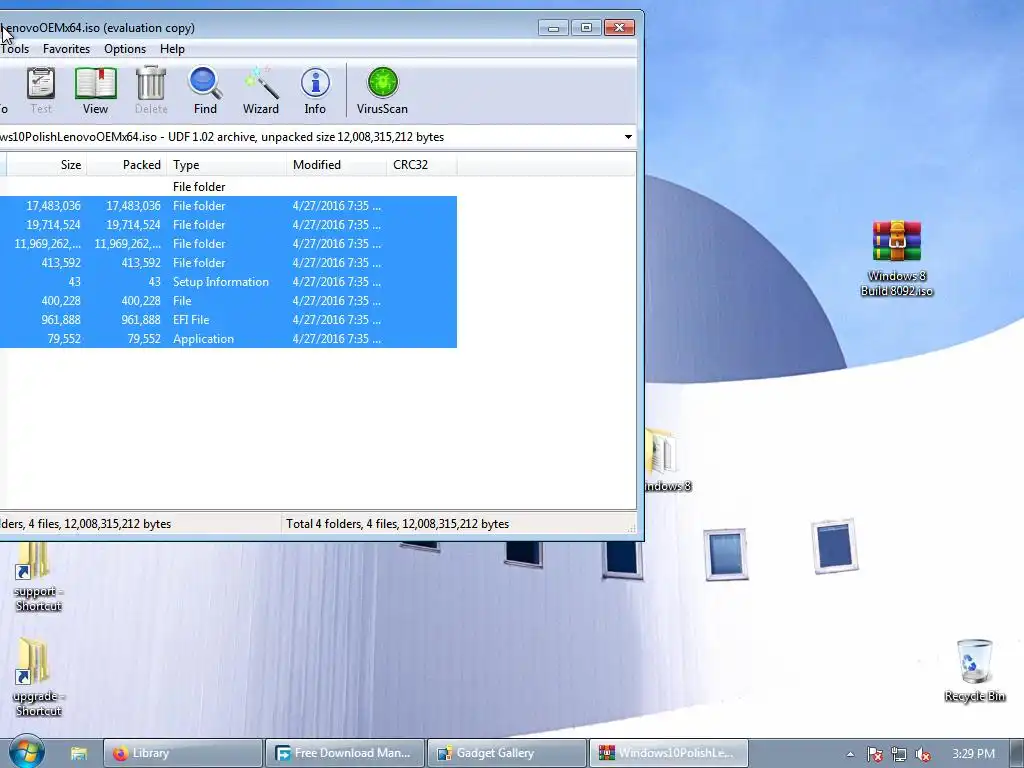Run the VirusScan bug icon
The width and height of the screenshot is (1024, 768).
[x=382, y=91]
